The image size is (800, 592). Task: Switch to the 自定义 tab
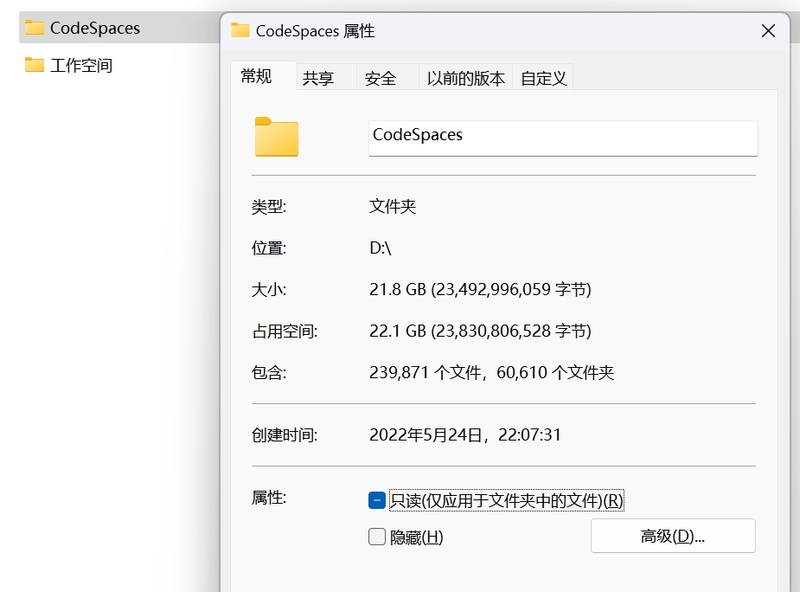pos(543,78)
